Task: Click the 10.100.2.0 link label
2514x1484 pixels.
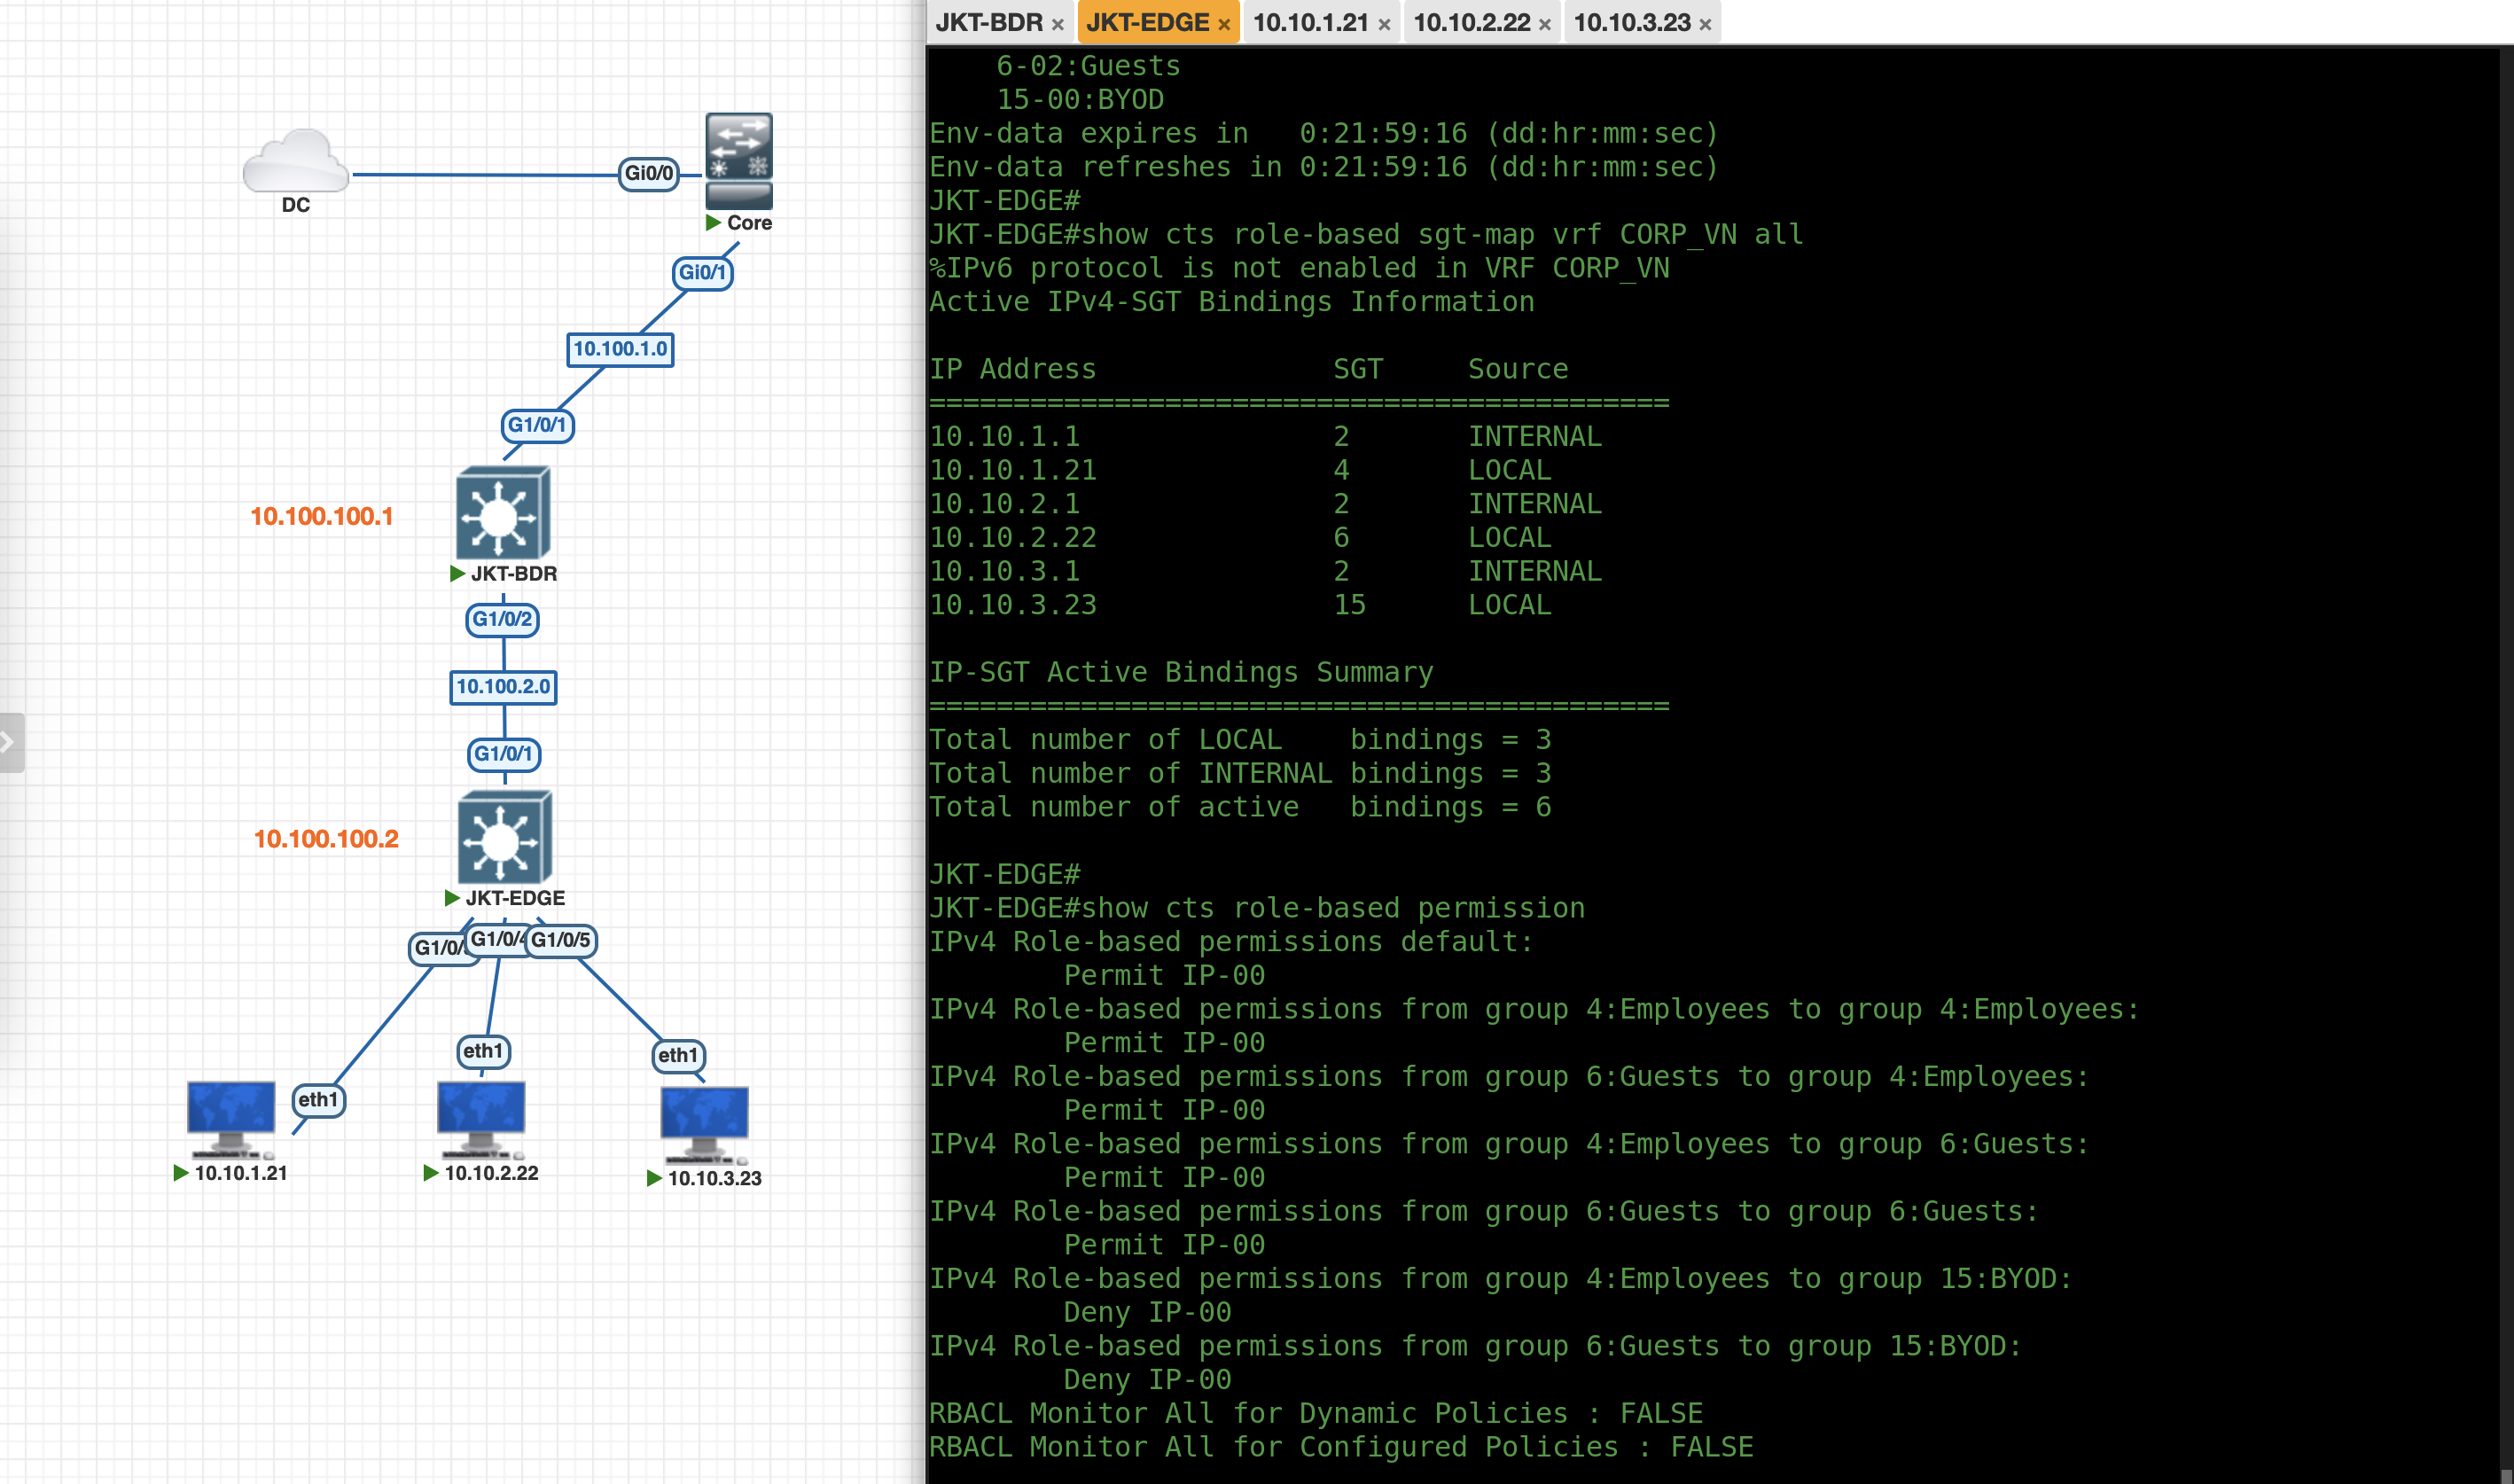Action: coord(503,687)
